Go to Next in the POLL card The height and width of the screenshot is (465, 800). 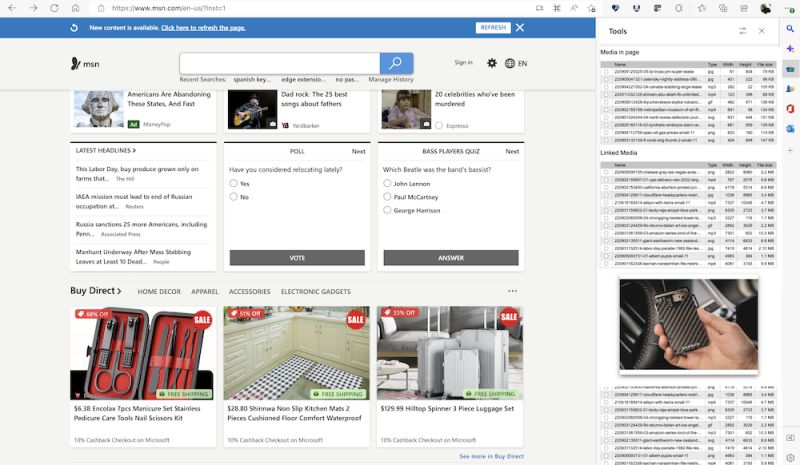click(358, 152)
